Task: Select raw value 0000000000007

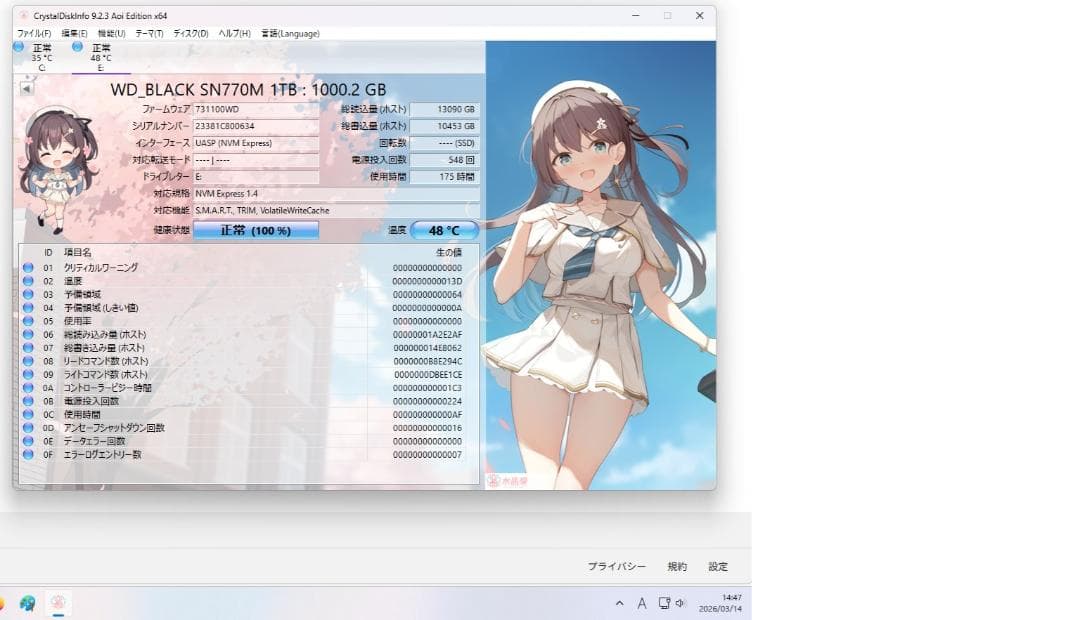Action: (427, 455)
